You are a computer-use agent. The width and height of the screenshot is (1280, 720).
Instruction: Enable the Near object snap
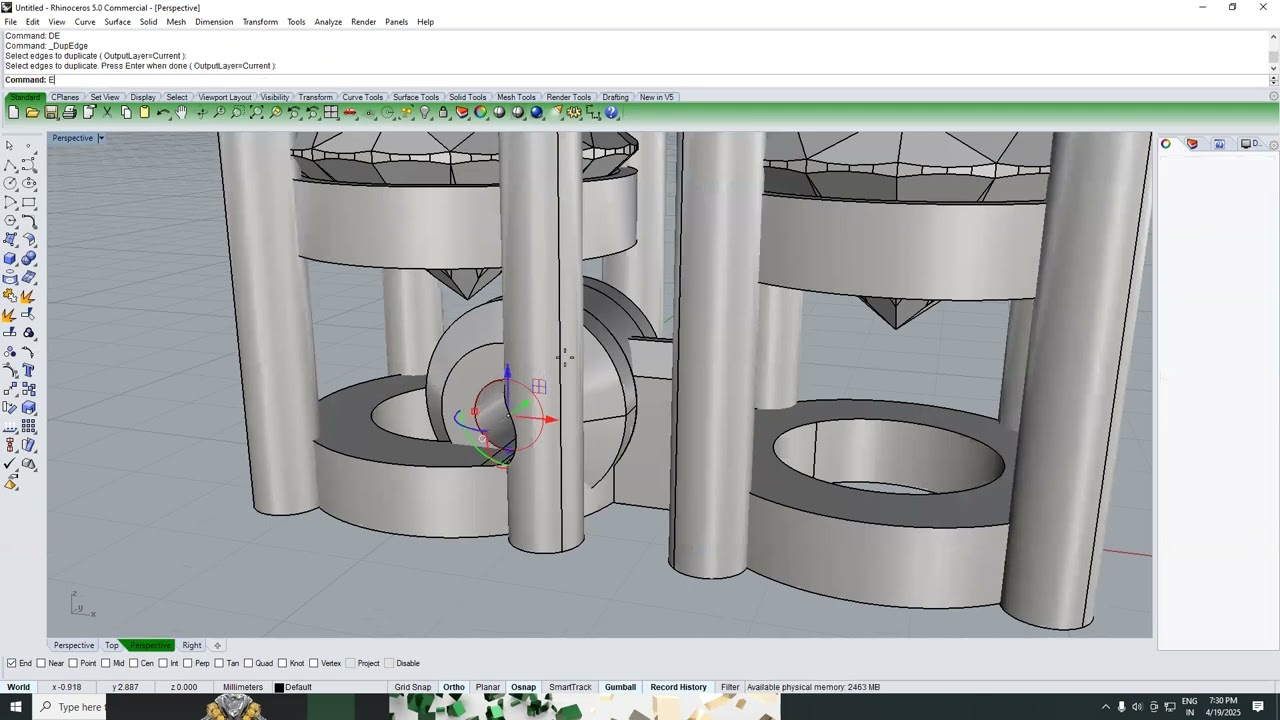[x=42, y=663]
